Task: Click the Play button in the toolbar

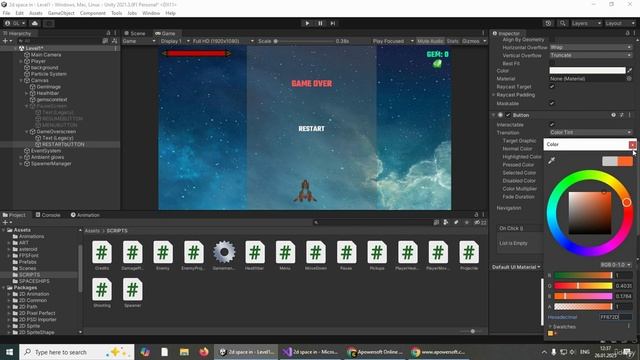Action: [307, 23]
